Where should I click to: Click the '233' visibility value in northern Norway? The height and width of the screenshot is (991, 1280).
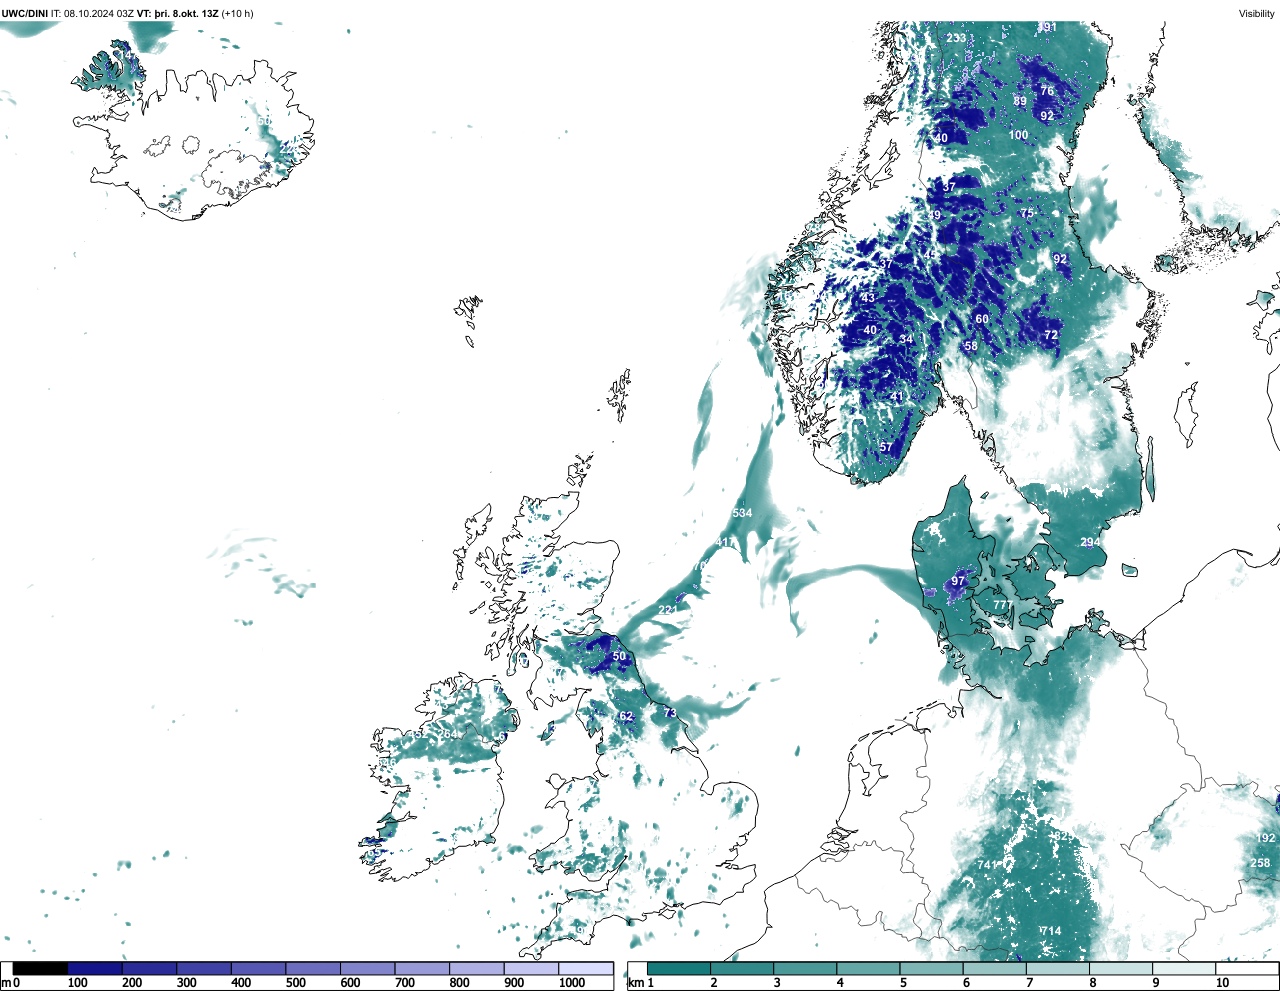click(x=956, y=39)
